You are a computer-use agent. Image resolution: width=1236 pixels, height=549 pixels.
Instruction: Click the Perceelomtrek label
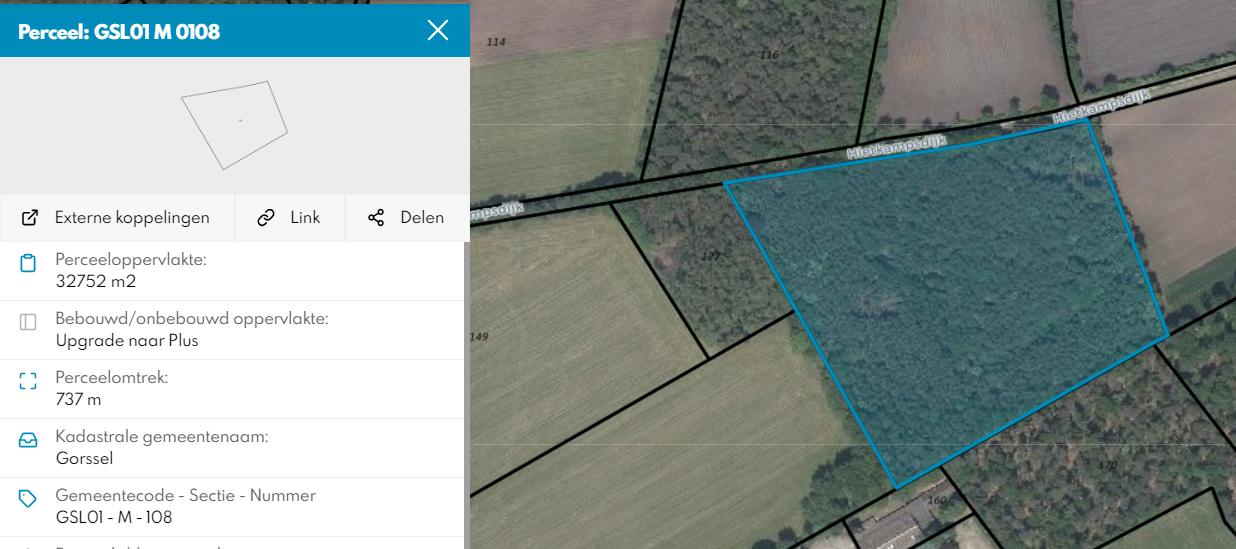tap(112, 378)
